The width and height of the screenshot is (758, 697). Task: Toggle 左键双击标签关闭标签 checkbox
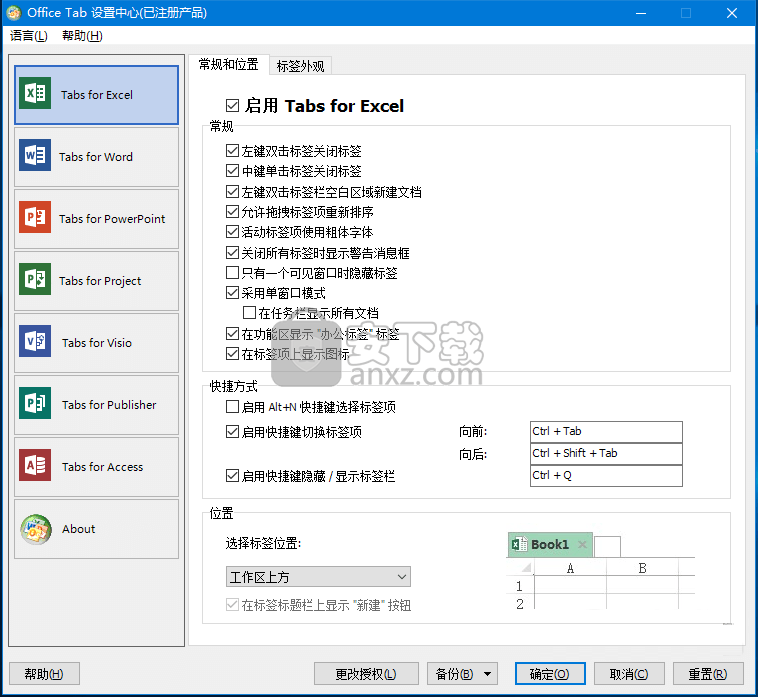pyautogui.click(x=233, y=151)
